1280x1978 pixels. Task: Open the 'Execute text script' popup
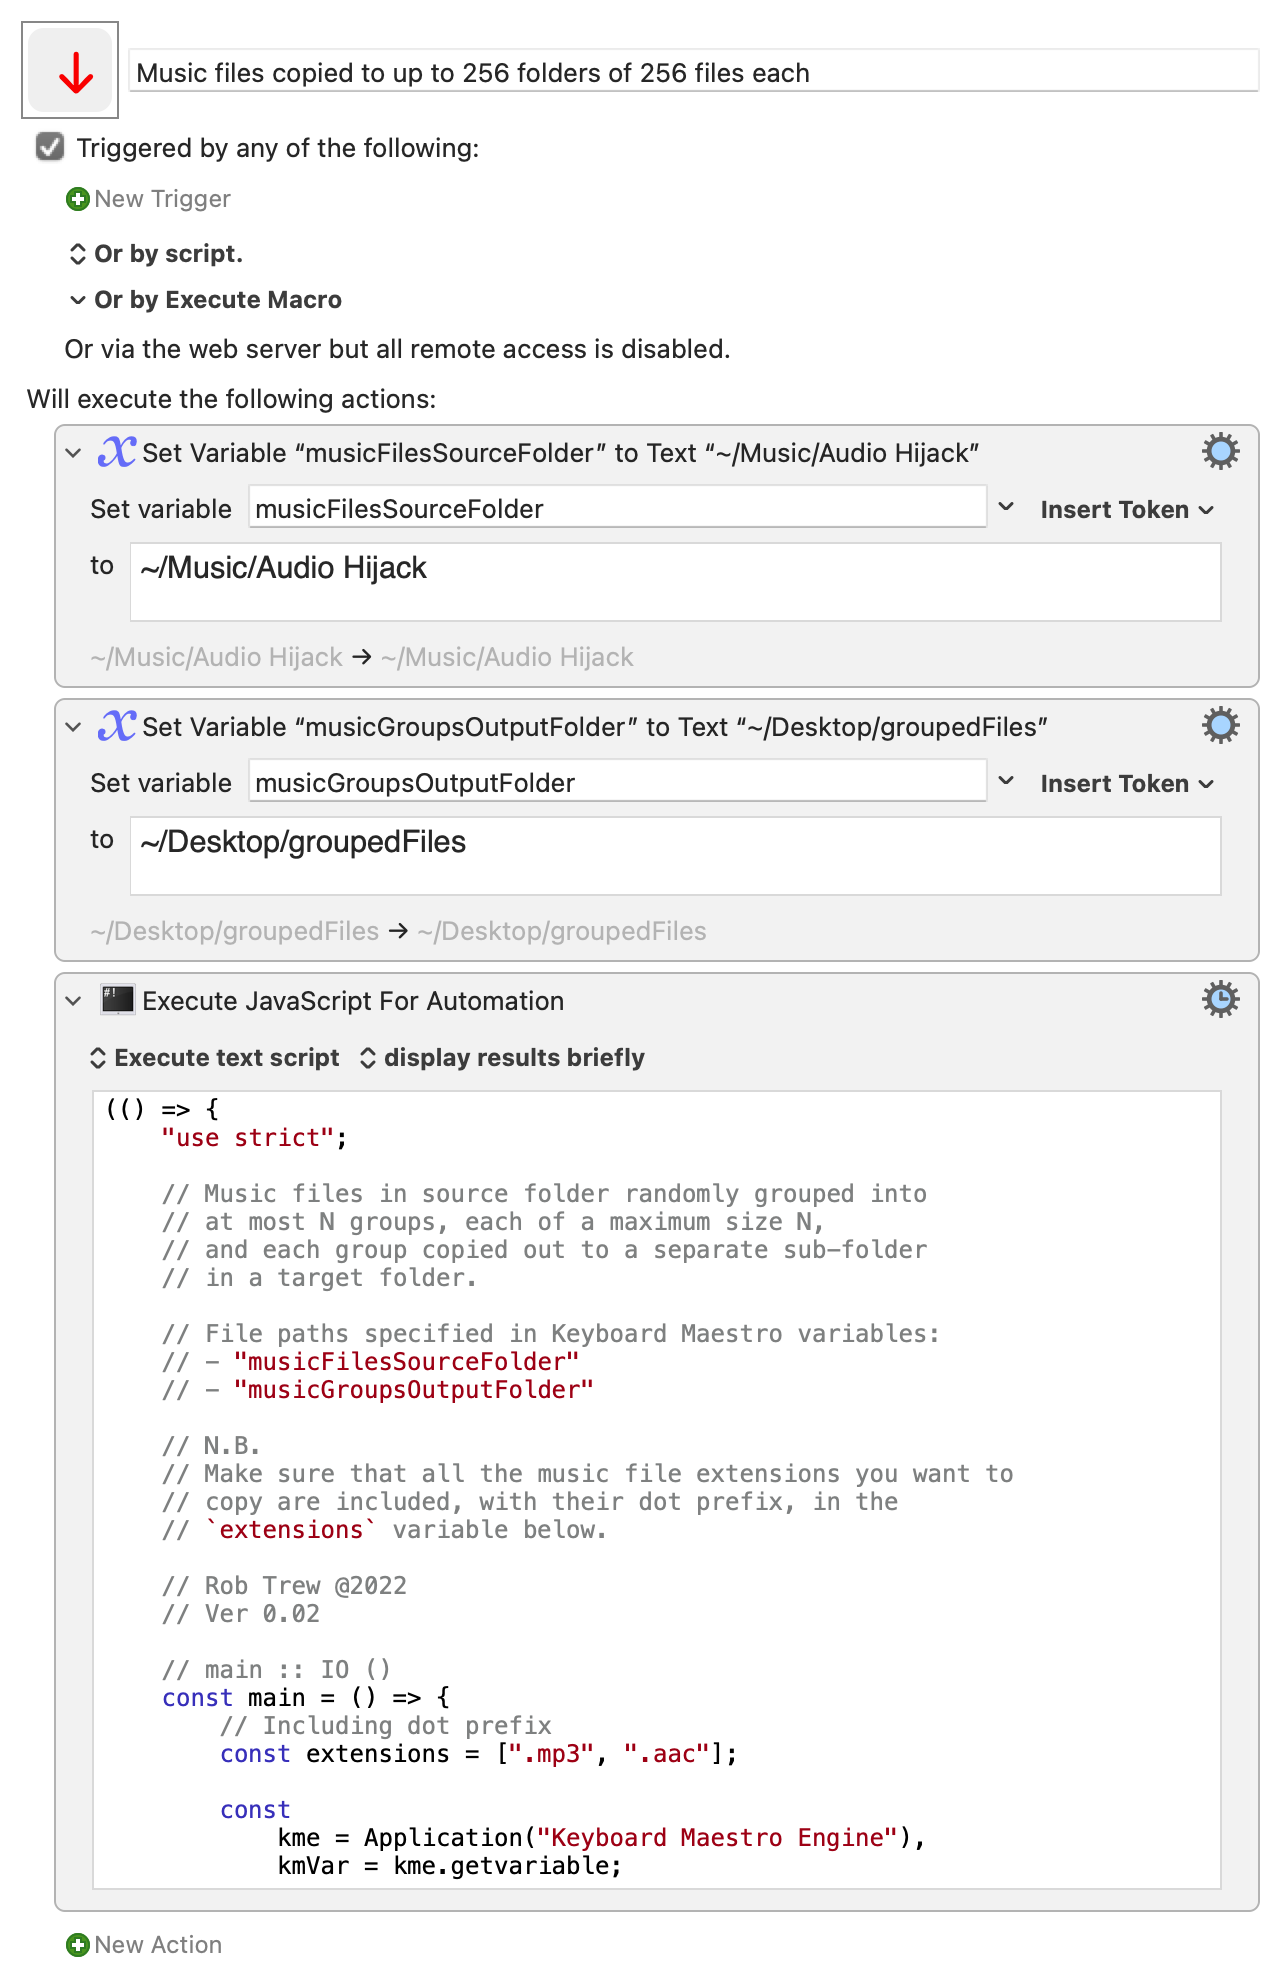[215, 1058]
